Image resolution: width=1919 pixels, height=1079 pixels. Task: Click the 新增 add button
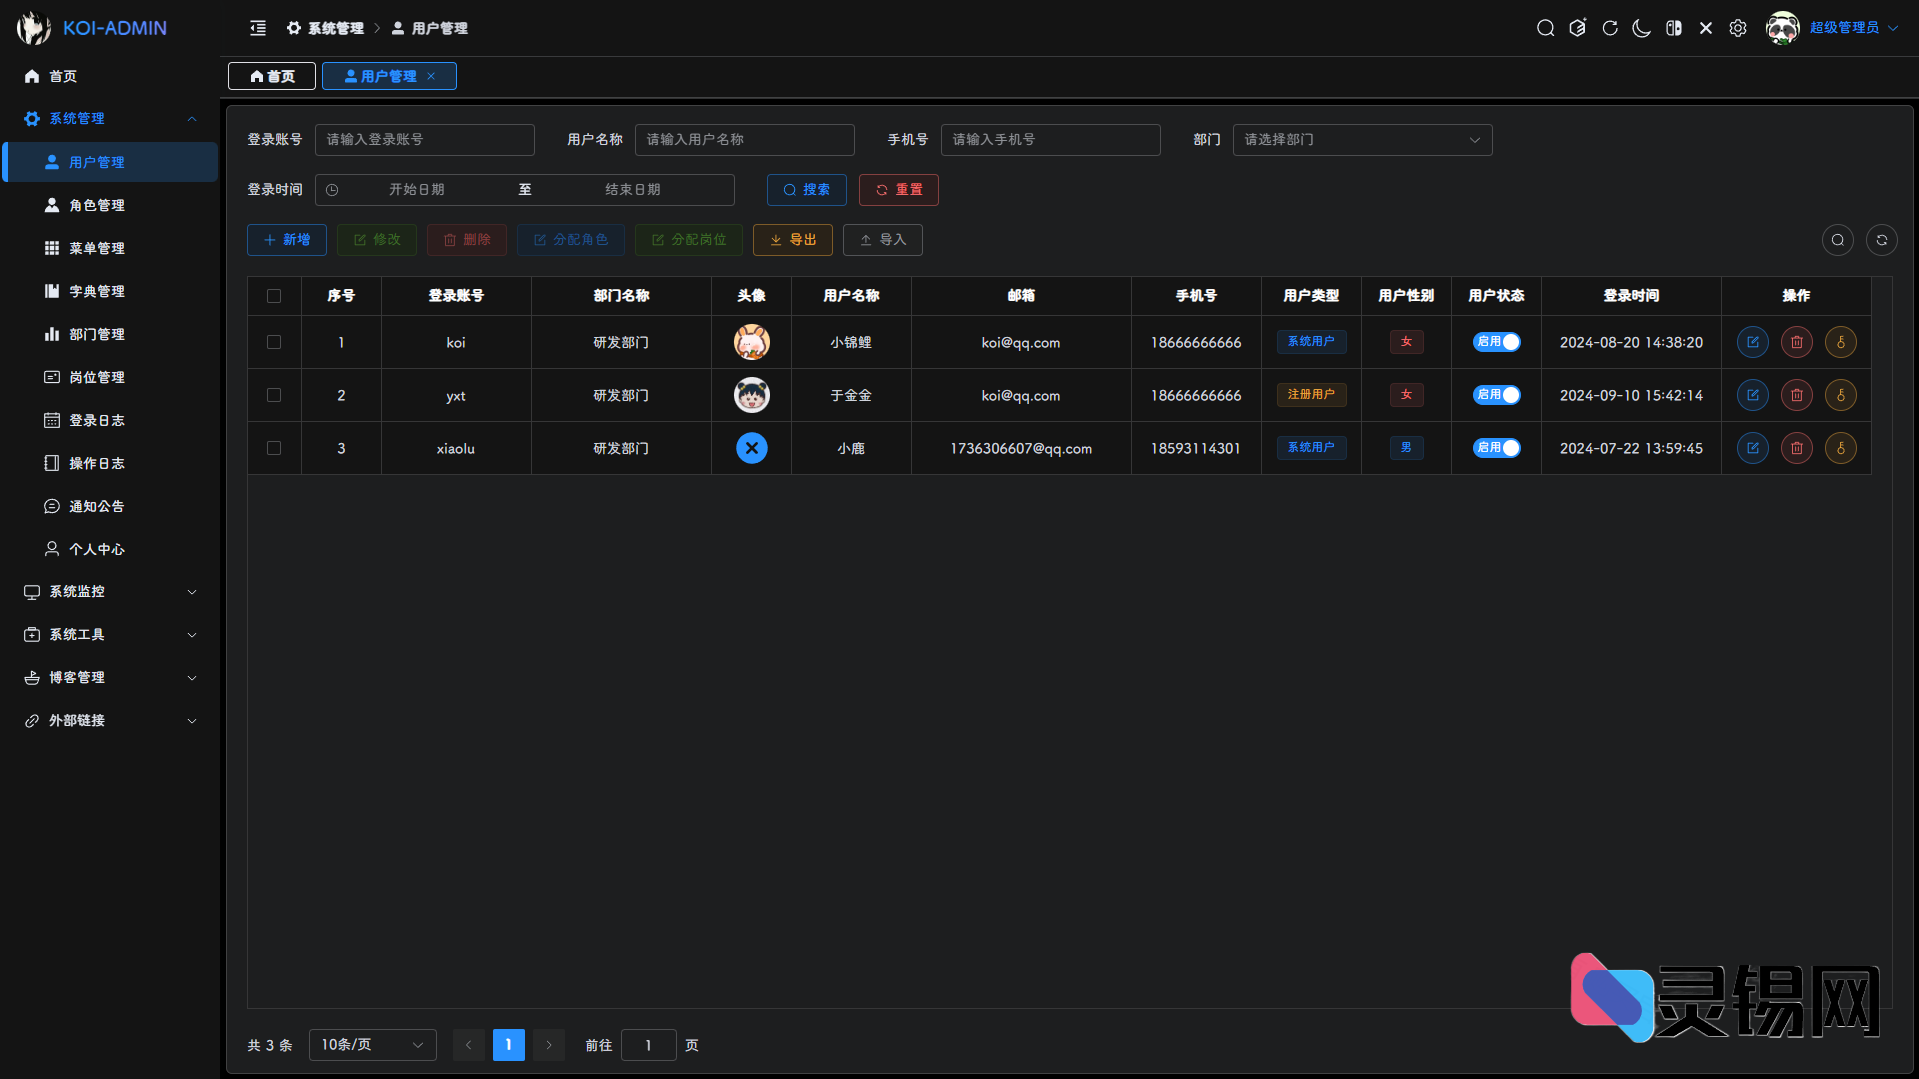[287, 240]
